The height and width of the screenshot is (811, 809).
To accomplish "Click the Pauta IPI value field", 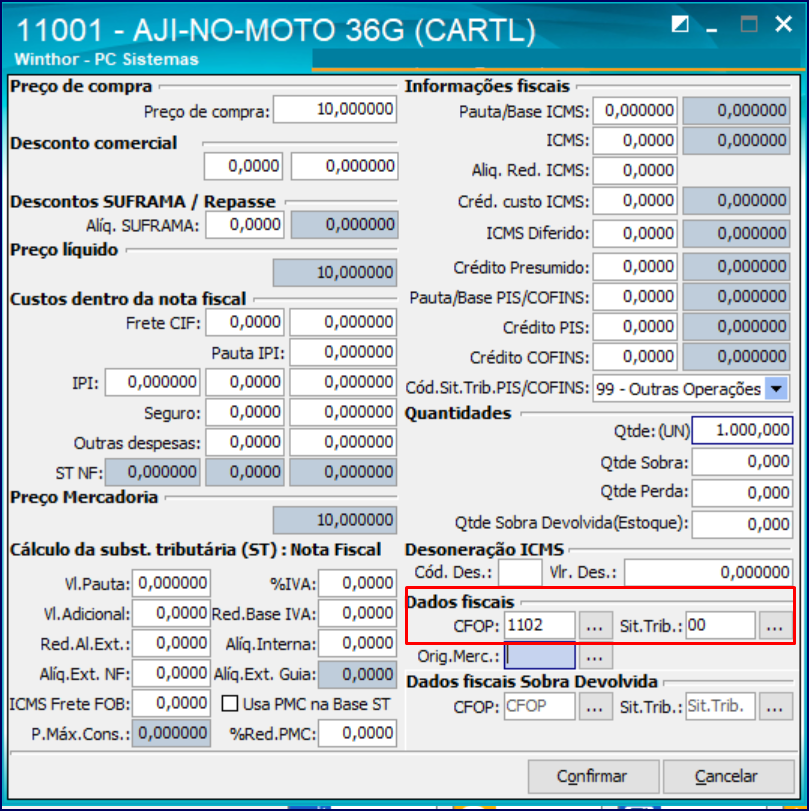I will pos(342,352).
